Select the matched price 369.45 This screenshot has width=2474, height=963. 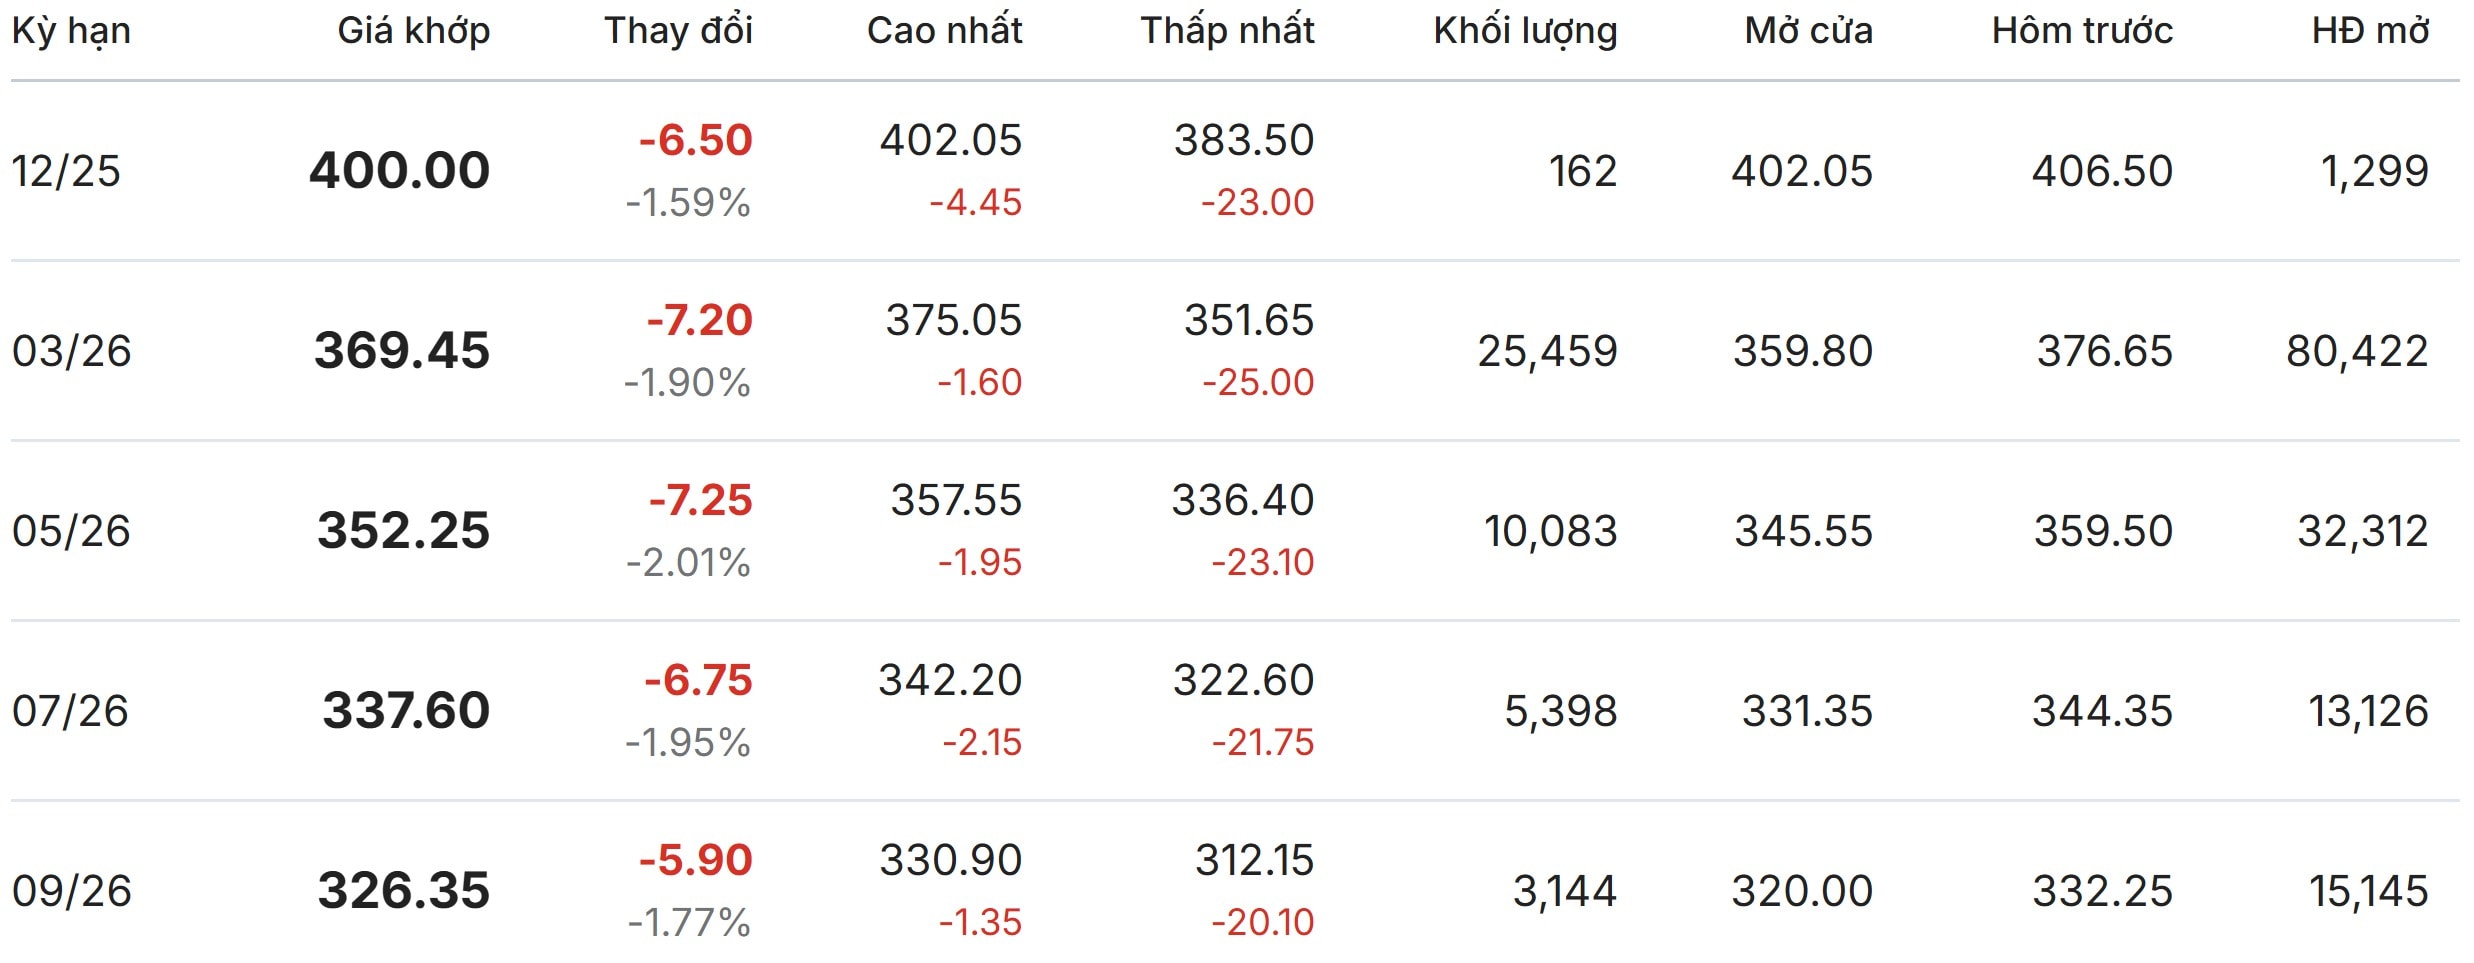tap(402, 351)
